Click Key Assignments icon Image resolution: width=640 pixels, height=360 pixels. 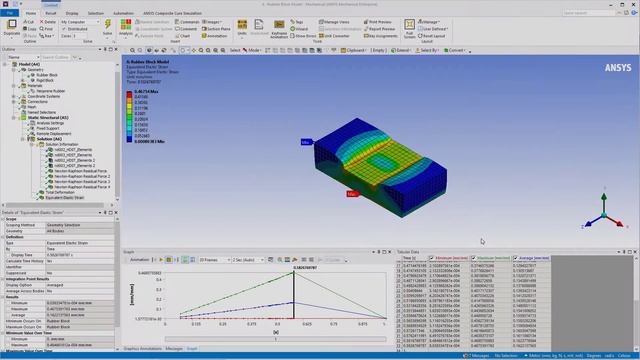point(380,36)
